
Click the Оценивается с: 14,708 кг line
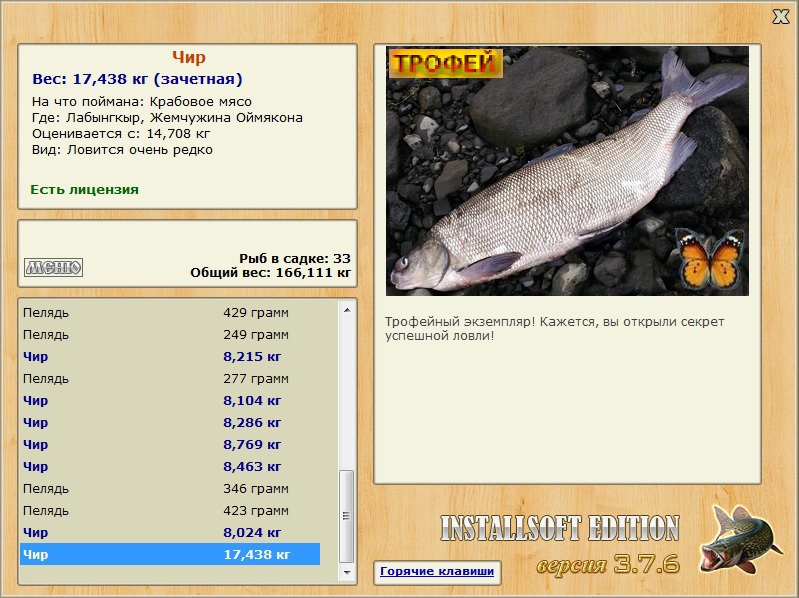click(121, 134)
